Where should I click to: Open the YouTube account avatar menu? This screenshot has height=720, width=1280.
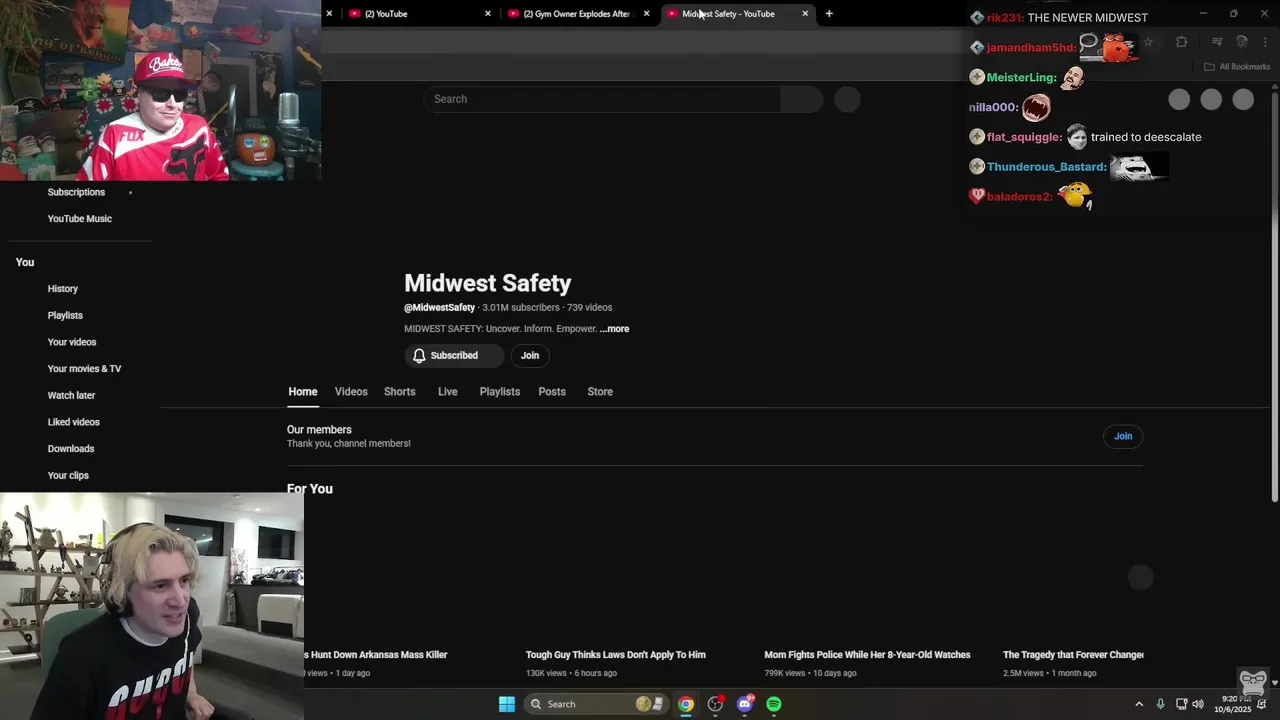(1243, 99)
